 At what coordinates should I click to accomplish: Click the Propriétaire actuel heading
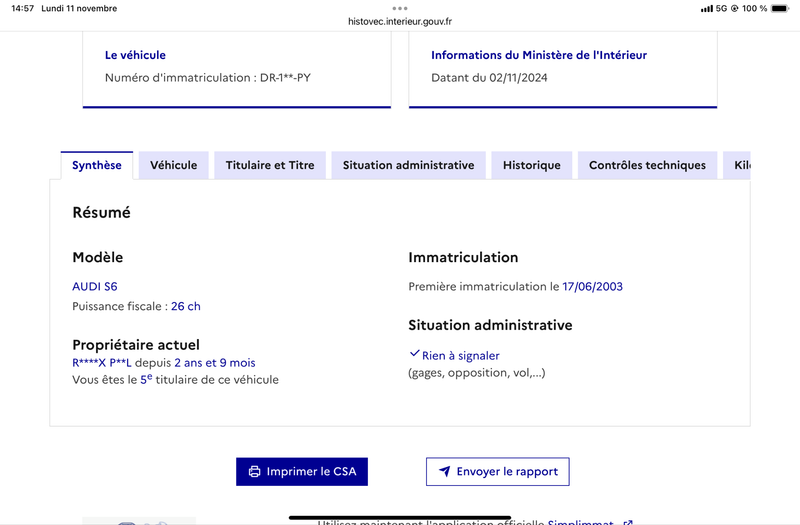[136, 345]
